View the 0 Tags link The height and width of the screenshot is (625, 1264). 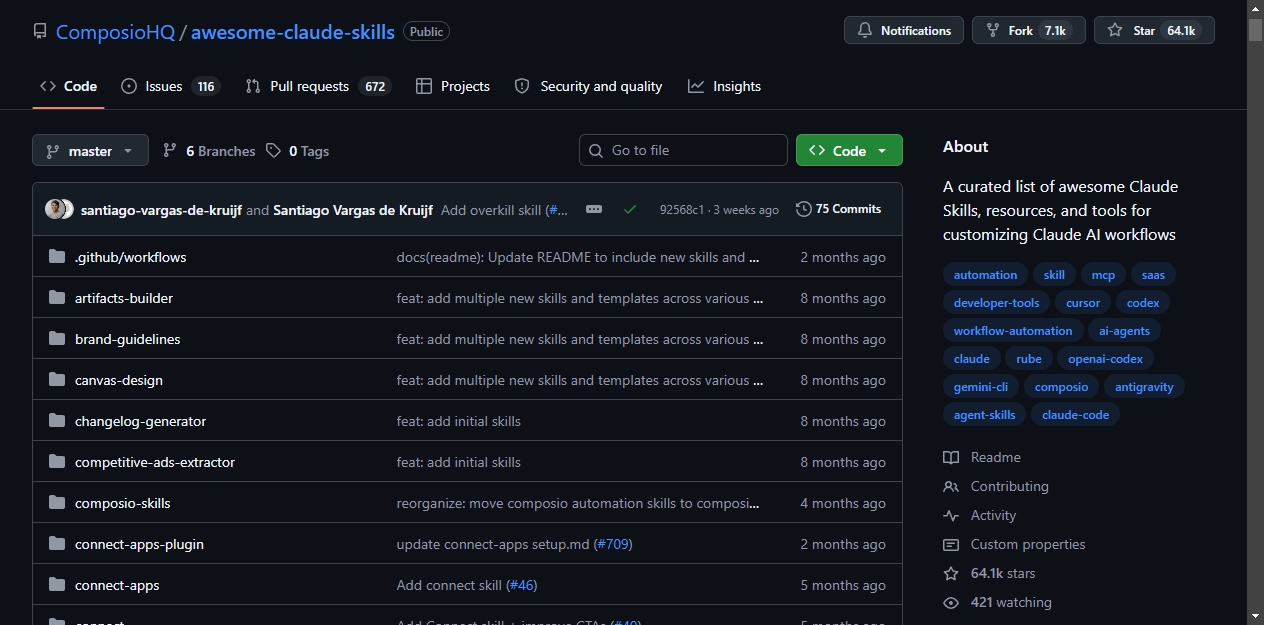(297, 150)
